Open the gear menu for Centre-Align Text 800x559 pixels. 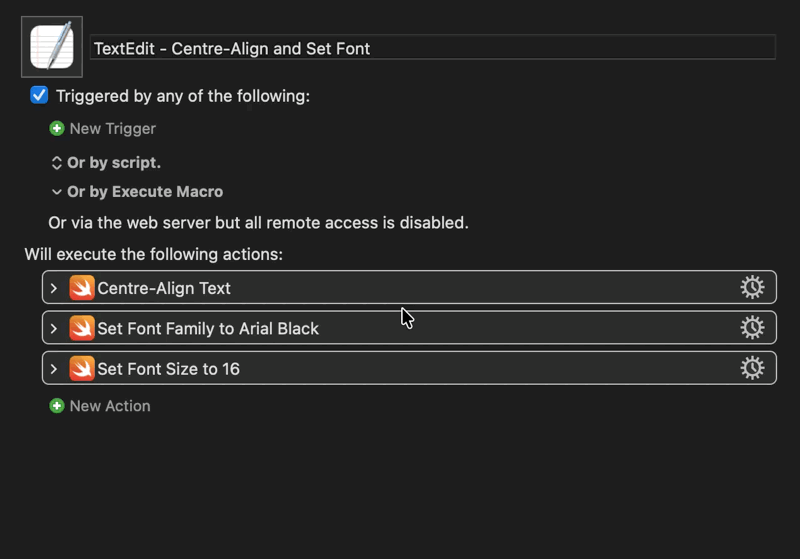pyautogui.click(x=753, y=287)
